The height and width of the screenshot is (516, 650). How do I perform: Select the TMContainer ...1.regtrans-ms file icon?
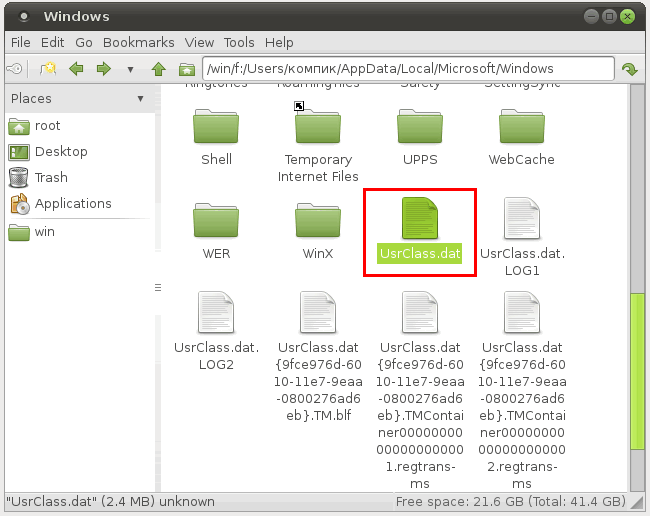coord(420,312)
